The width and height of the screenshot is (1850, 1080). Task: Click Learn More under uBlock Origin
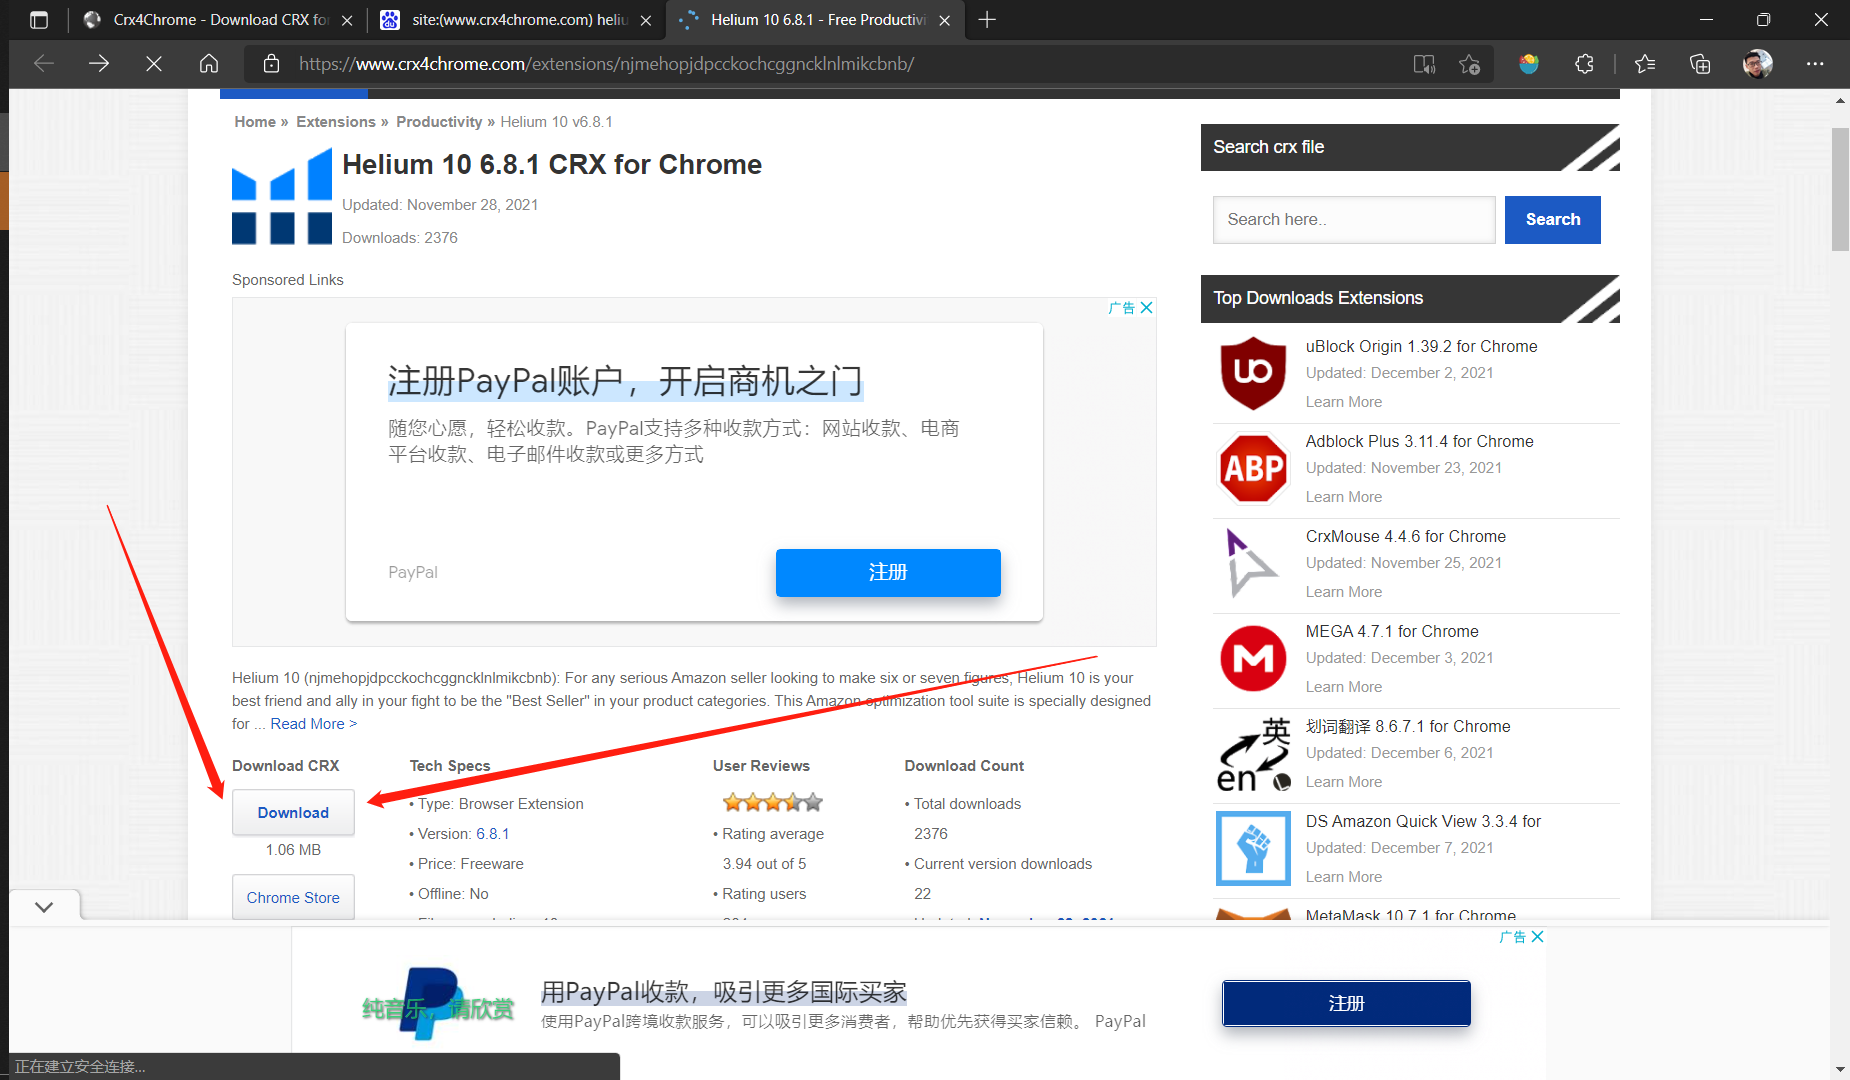1343,402
